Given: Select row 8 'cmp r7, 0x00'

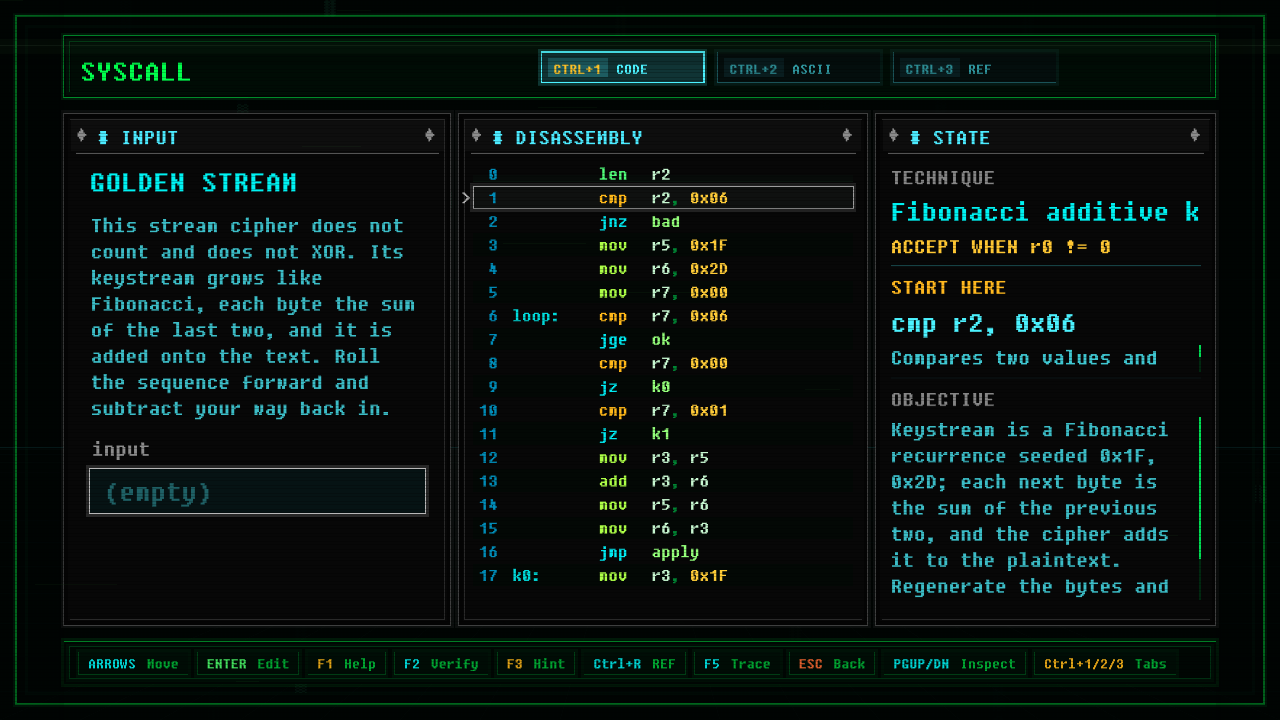Looking at the screenshot, I should (663, 363).
